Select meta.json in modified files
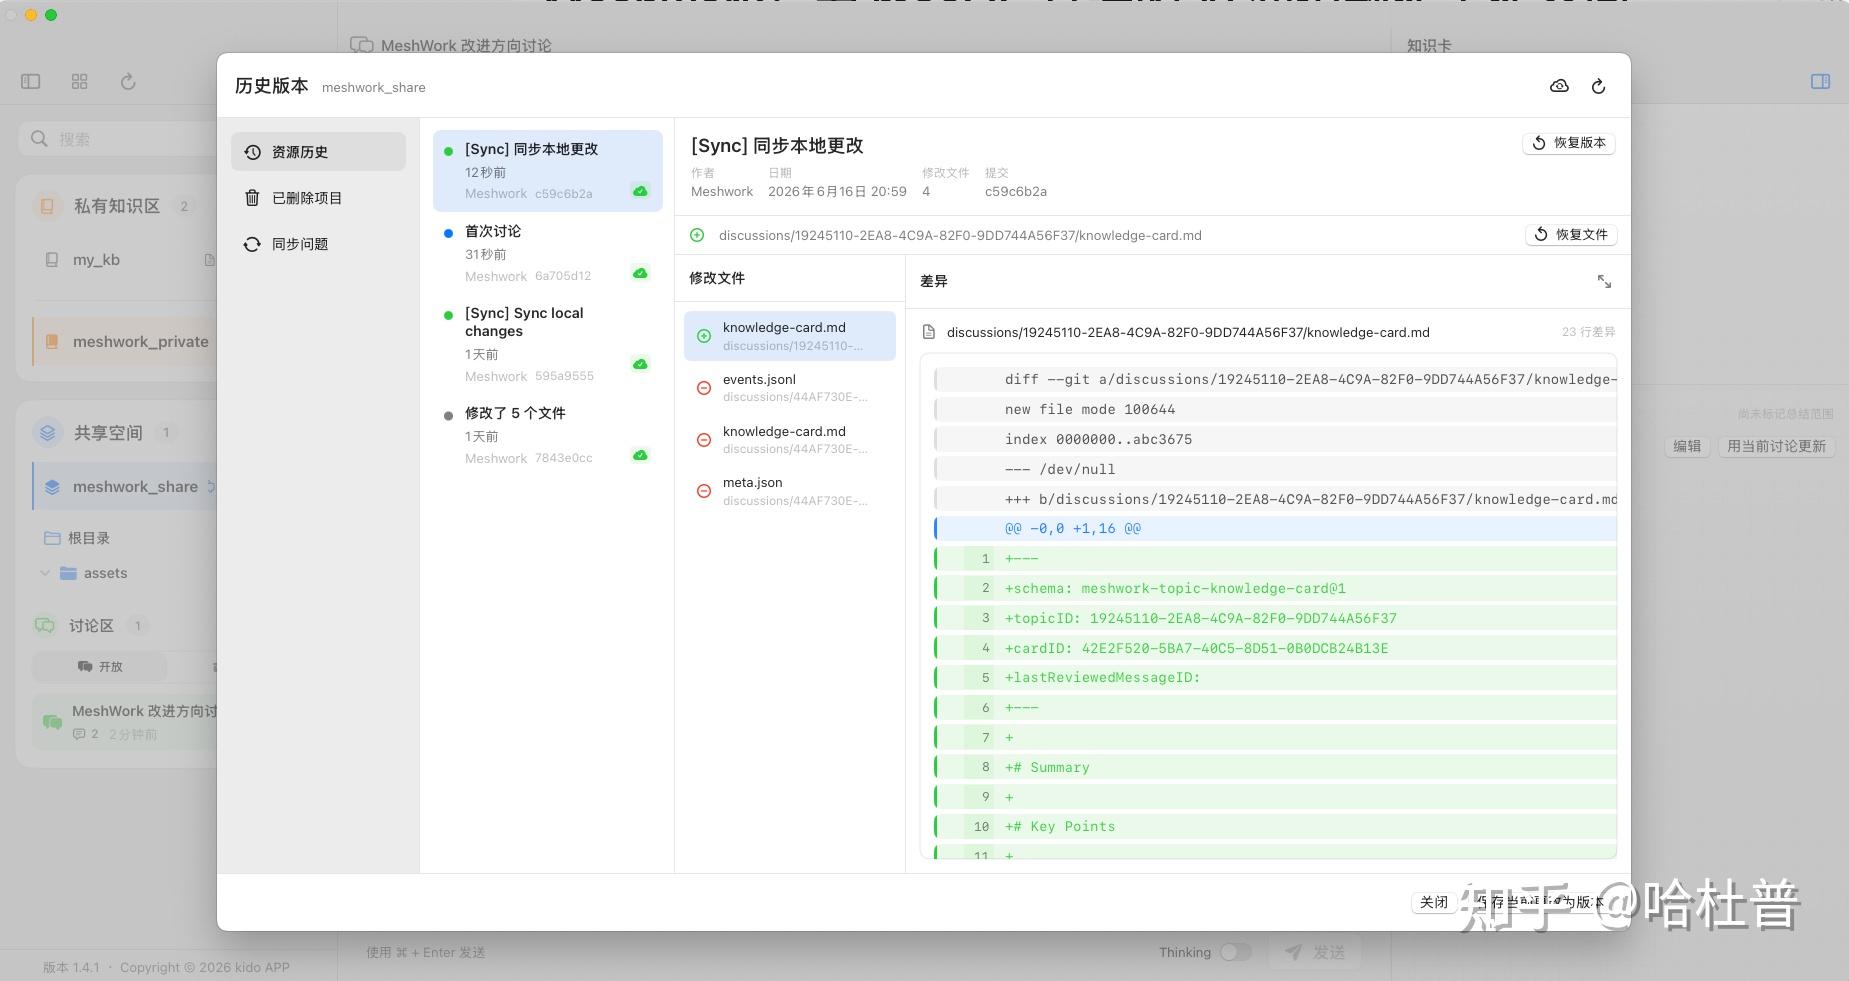1849x981 pixels. click(790, 491)
